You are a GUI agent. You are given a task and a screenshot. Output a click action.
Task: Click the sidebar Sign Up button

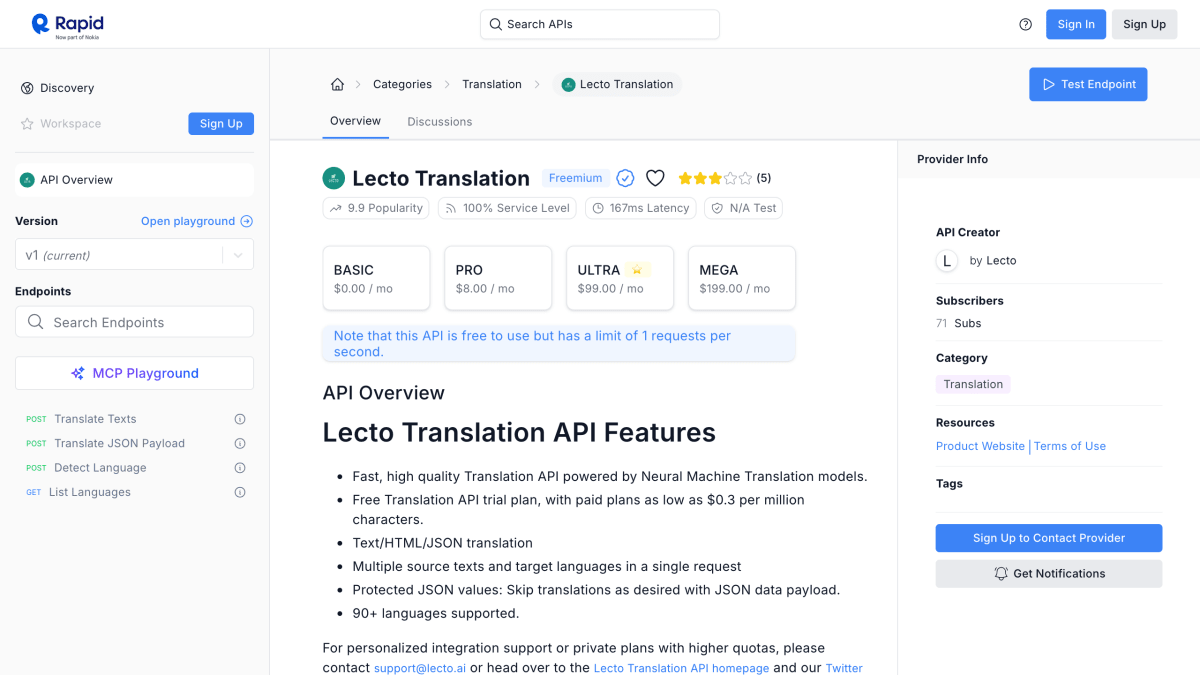(221, 124)
